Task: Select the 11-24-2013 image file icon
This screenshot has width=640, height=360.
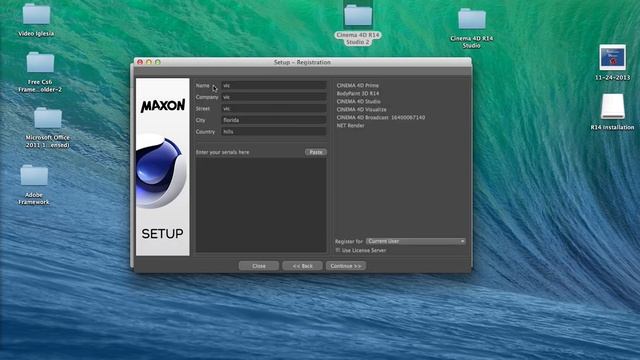Action: tap(612, 57)
